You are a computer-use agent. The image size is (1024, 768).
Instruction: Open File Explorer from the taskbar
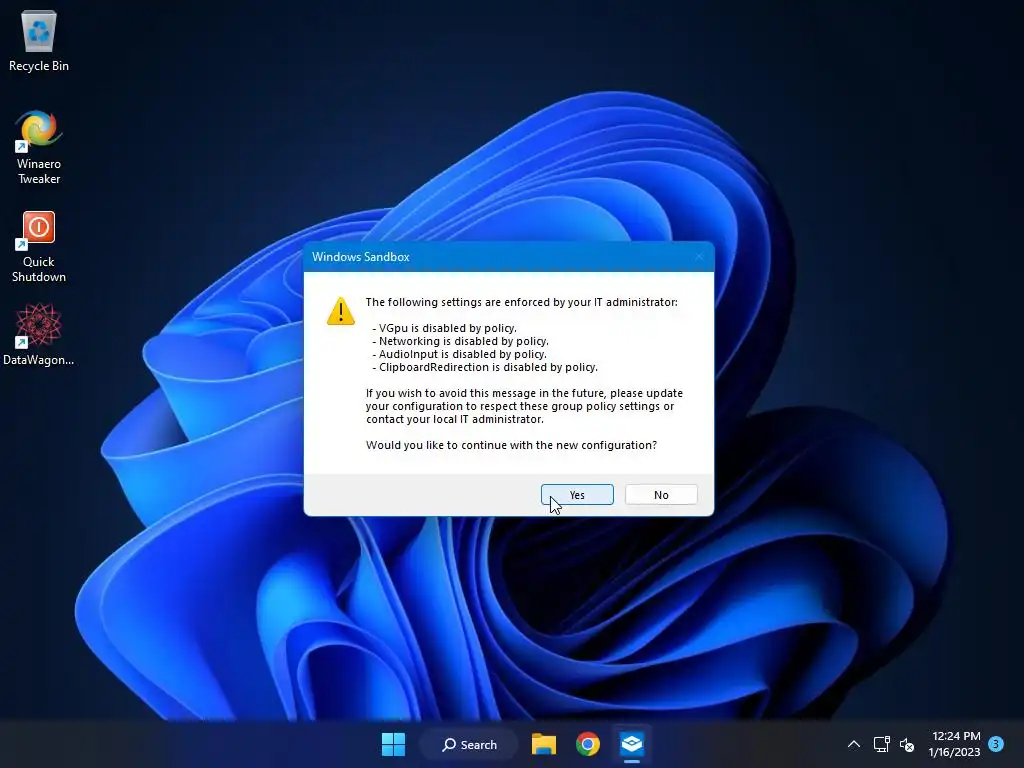coord(543,744)
